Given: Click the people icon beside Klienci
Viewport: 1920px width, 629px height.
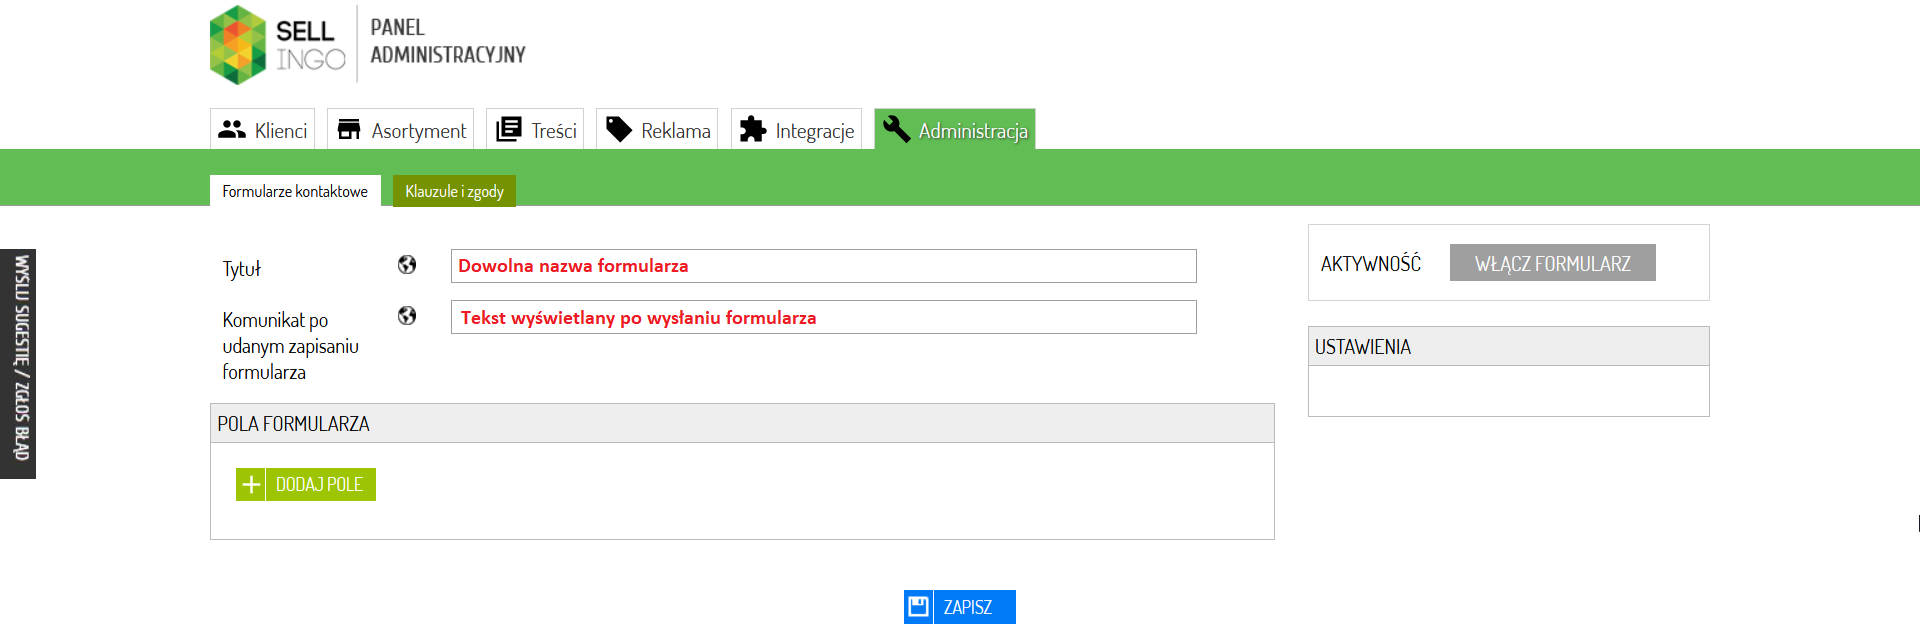Looking at the screenshot, I should [232, 129].
